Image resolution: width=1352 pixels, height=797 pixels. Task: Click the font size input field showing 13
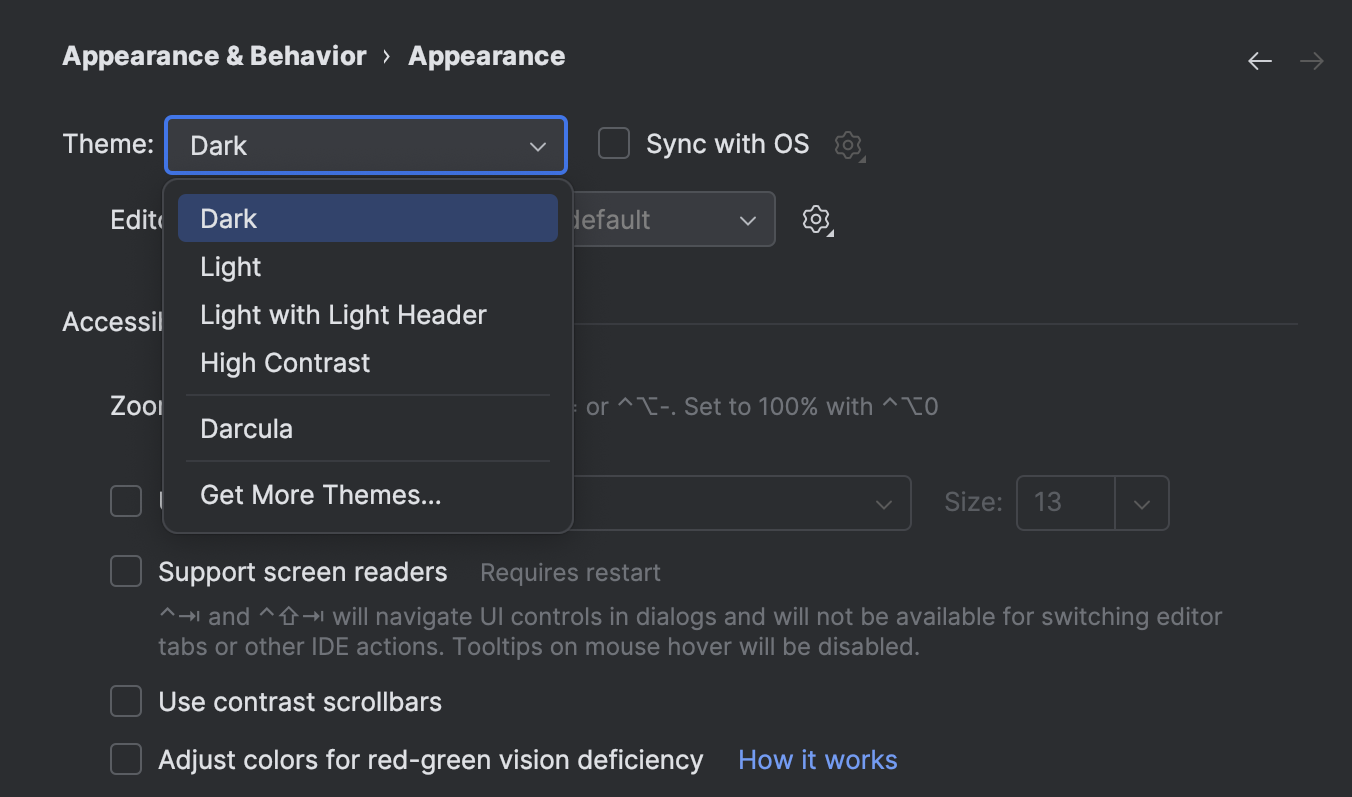(1065, 503)
